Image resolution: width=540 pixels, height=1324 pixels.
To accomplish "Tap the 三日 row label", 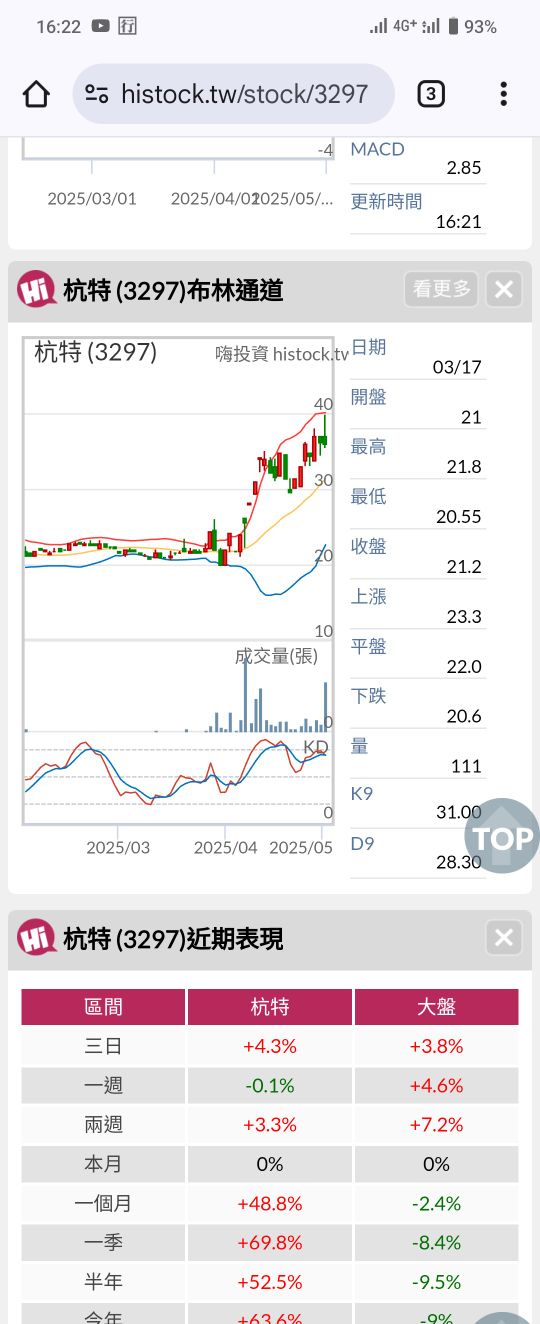I will coord(104,1046).
